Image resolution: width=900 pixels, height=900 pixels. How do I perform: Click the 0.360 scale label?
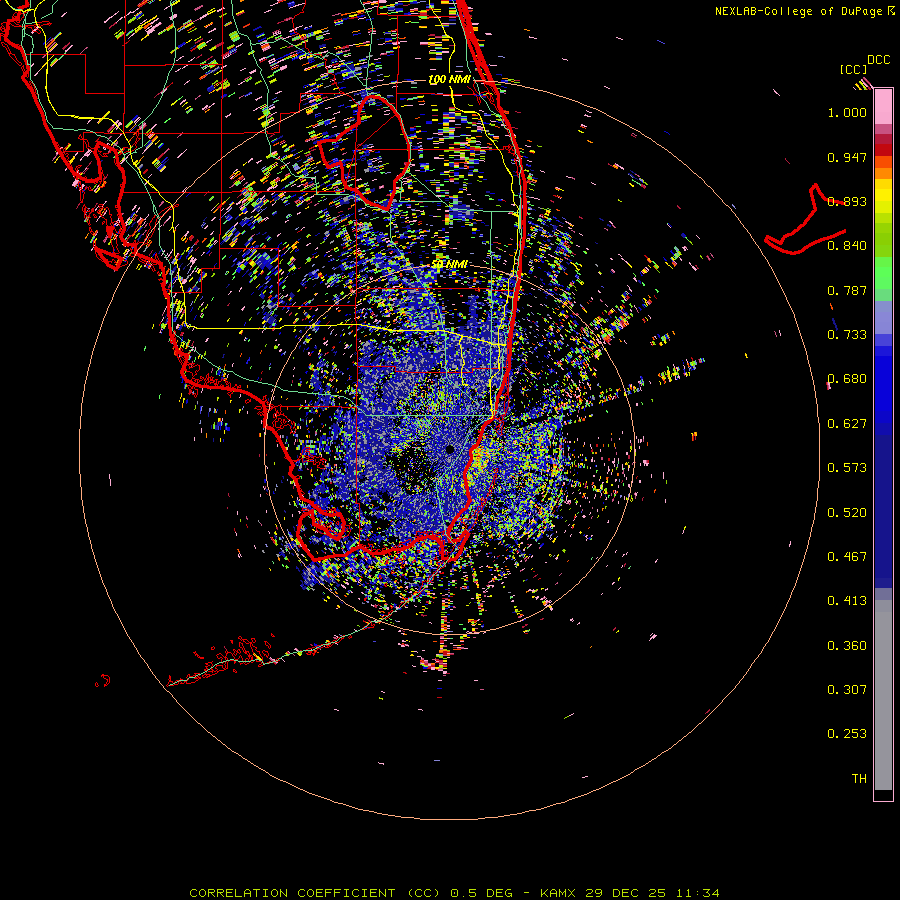[x=847, y=646]
